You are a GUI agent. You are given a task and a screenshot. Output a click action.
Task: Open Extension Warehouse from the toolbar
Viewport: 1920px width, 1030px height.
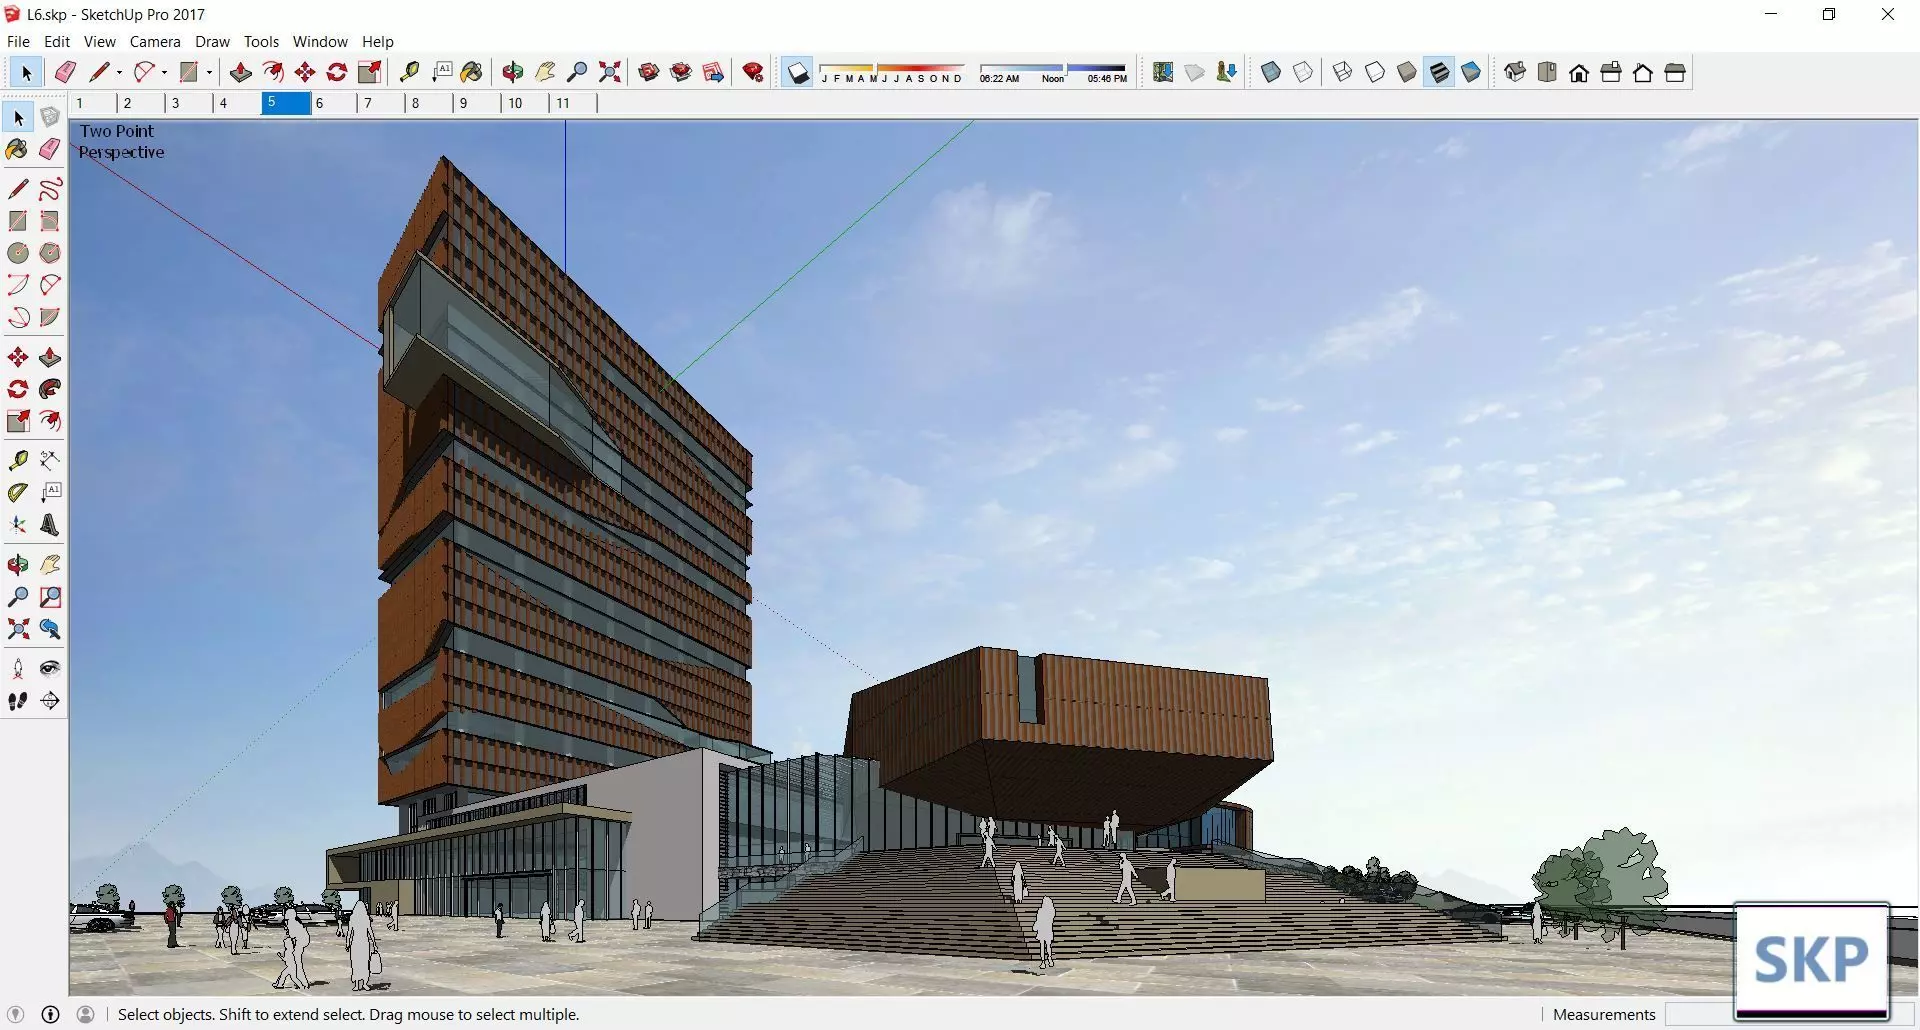681,72
